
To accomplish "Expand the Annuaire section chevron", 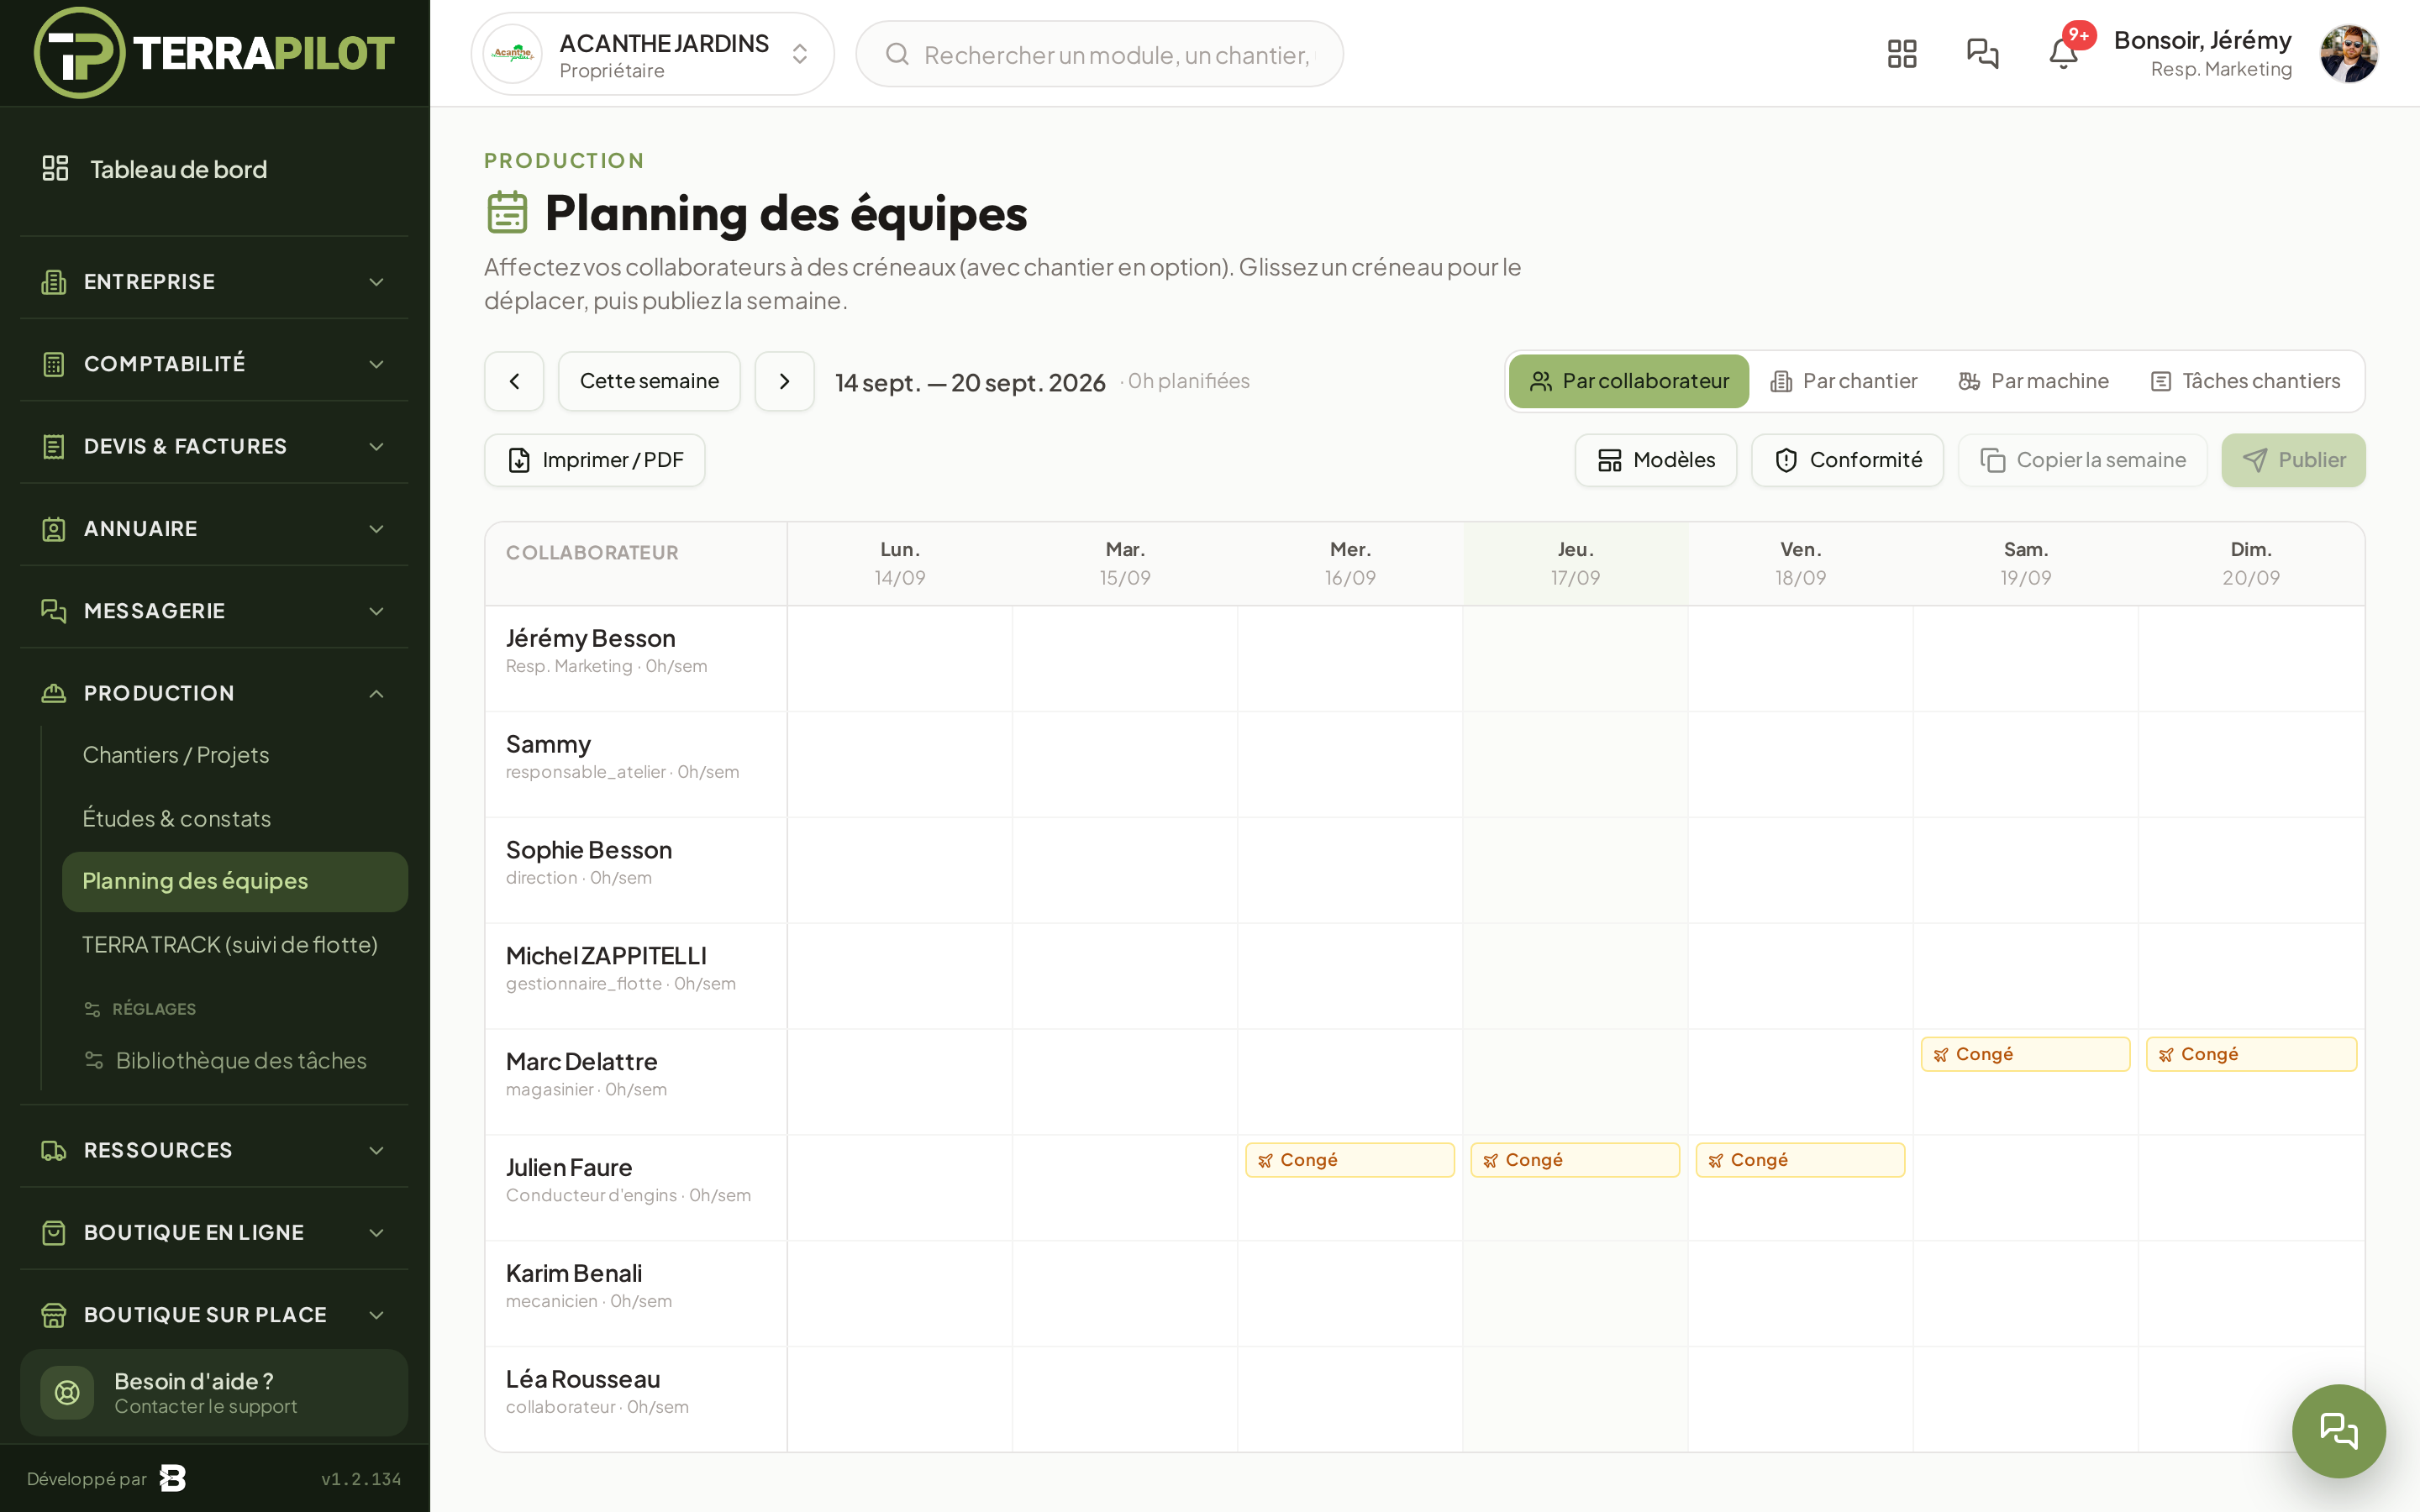I will 376,529.
